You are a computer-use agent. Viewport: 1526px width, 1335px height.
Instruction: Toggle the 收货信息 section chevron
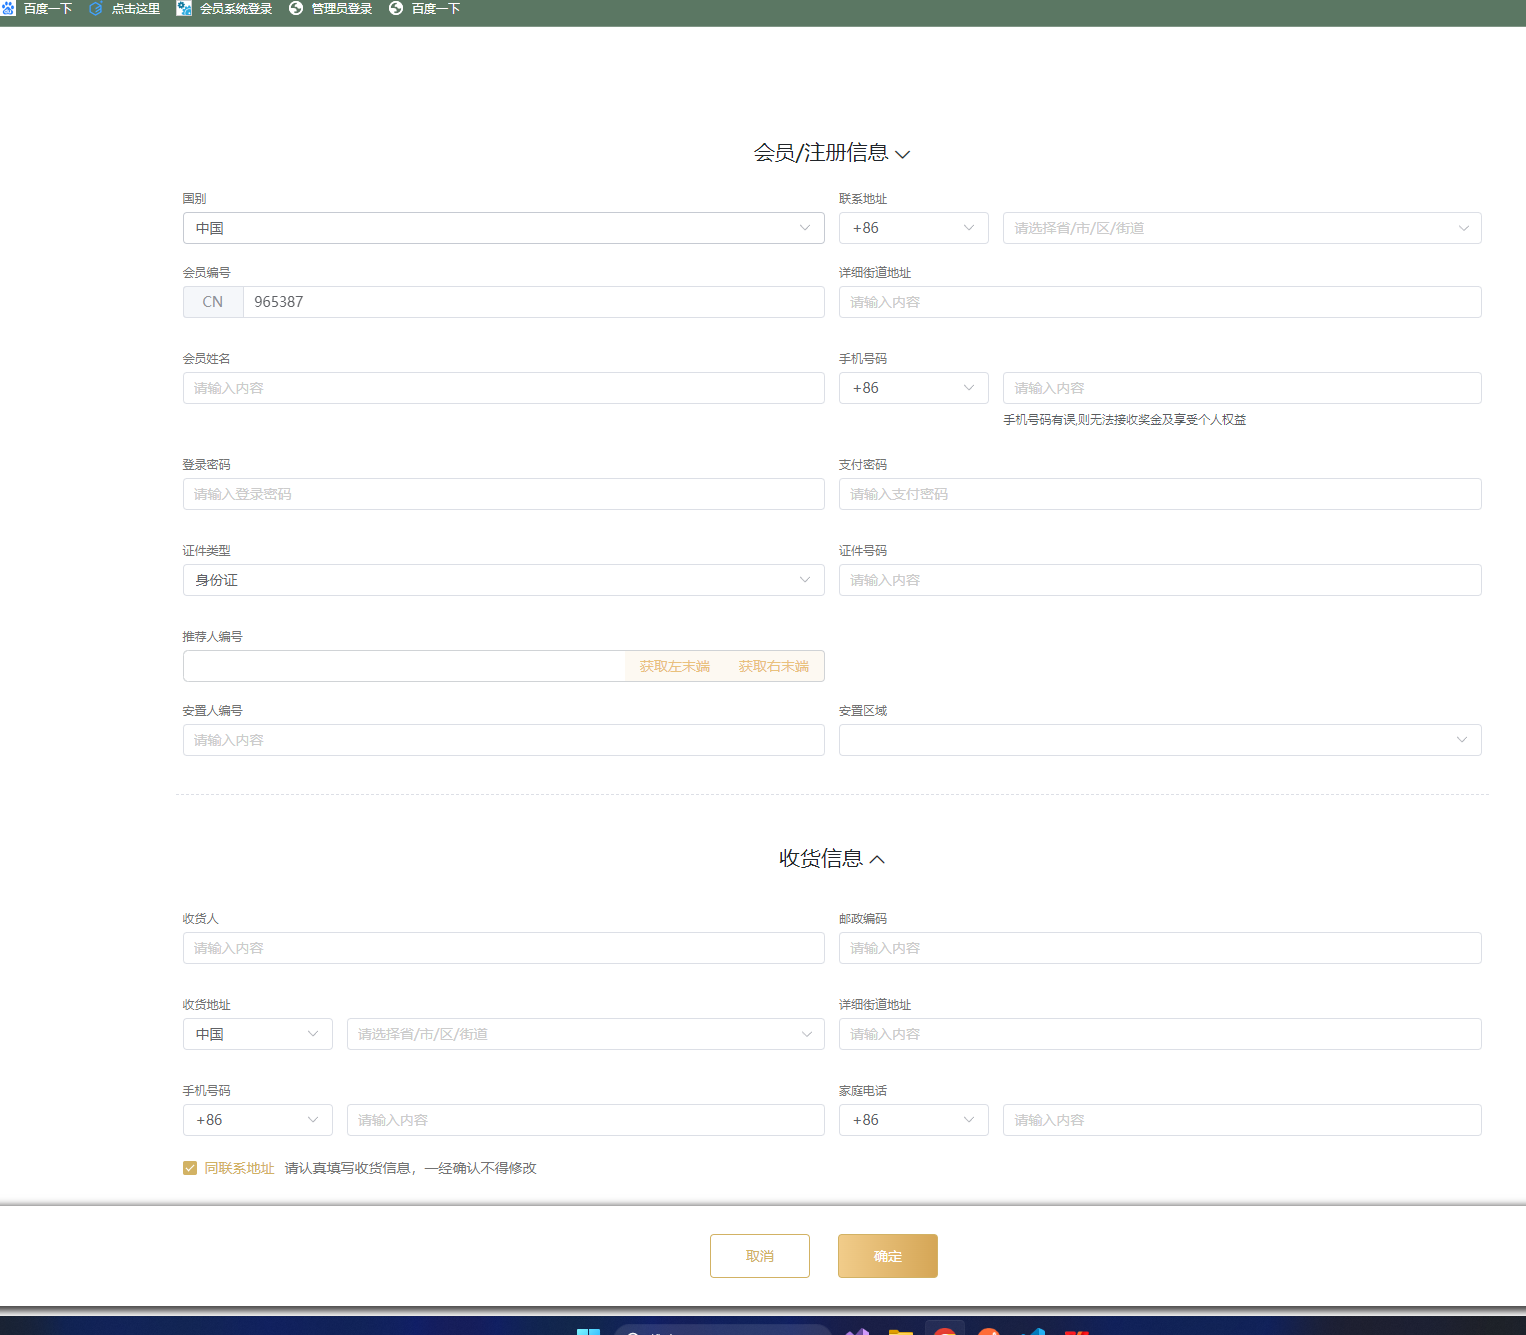click(877, 859)
